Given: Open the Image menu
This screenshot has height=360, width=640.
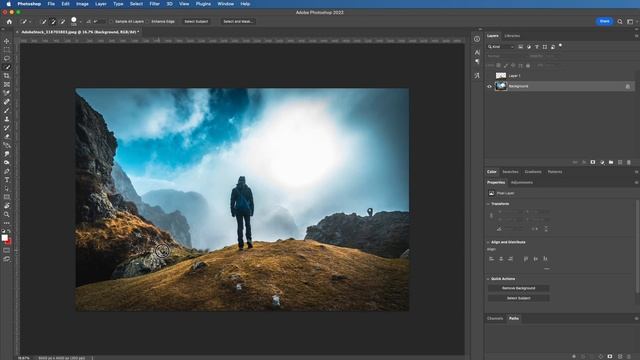Looking at the screenshot, I should coord(82,4).
